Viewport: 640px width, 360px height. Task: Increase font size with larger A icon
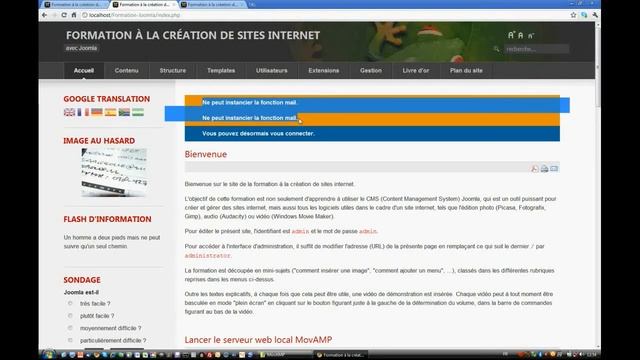coord(511,35)
